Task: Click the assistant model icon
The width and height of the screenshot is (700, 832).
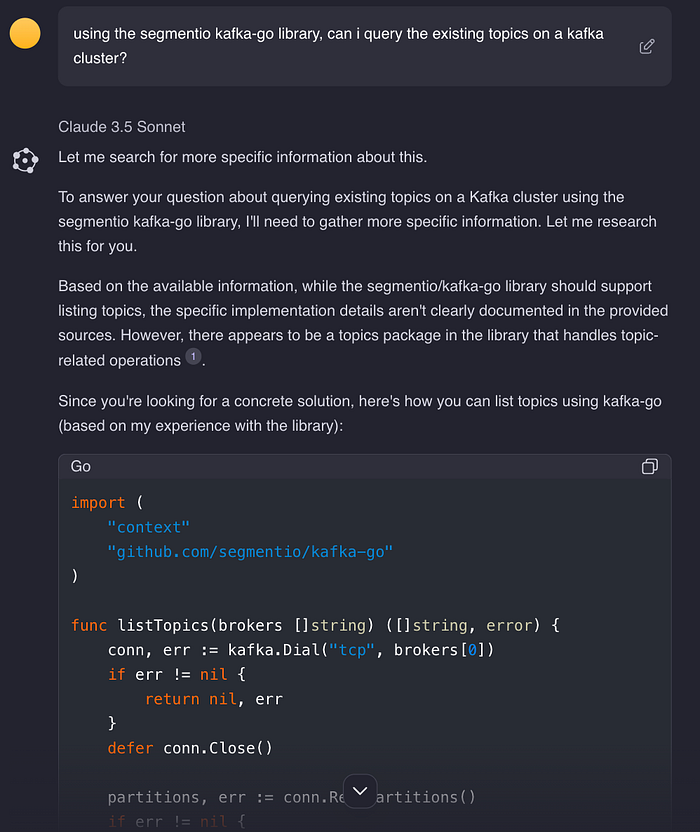Action: tap(25, 160)
